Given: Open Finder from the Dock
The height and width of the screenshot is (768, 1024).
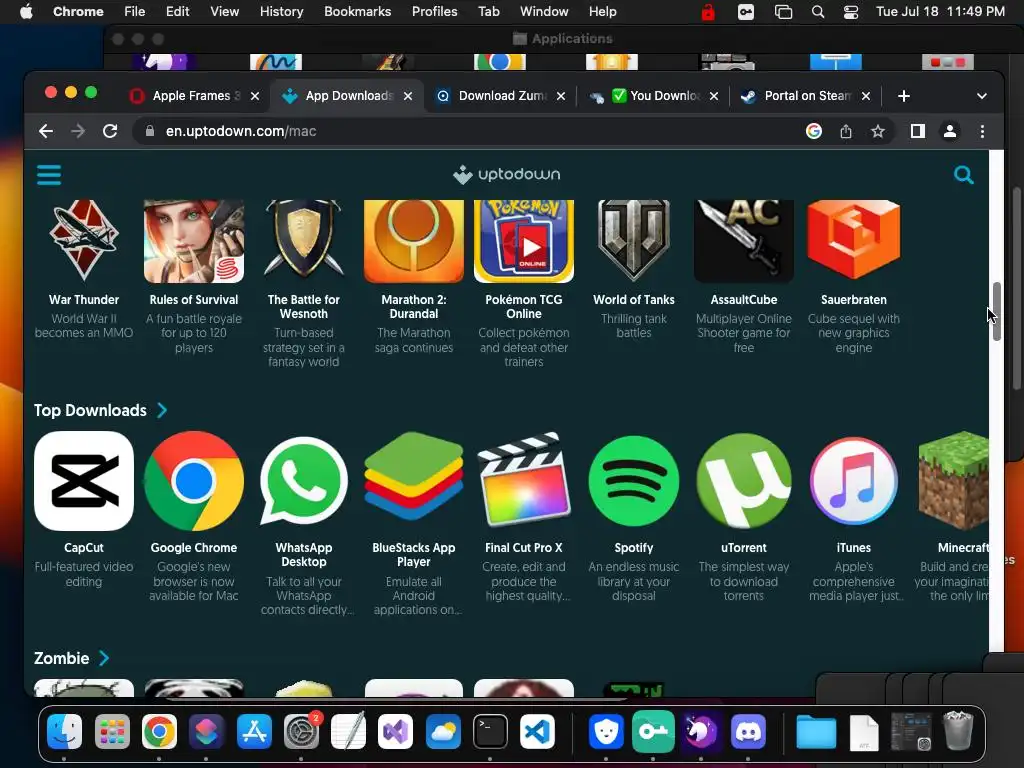Looking at the screenshot, I should [x=65, y=731].
